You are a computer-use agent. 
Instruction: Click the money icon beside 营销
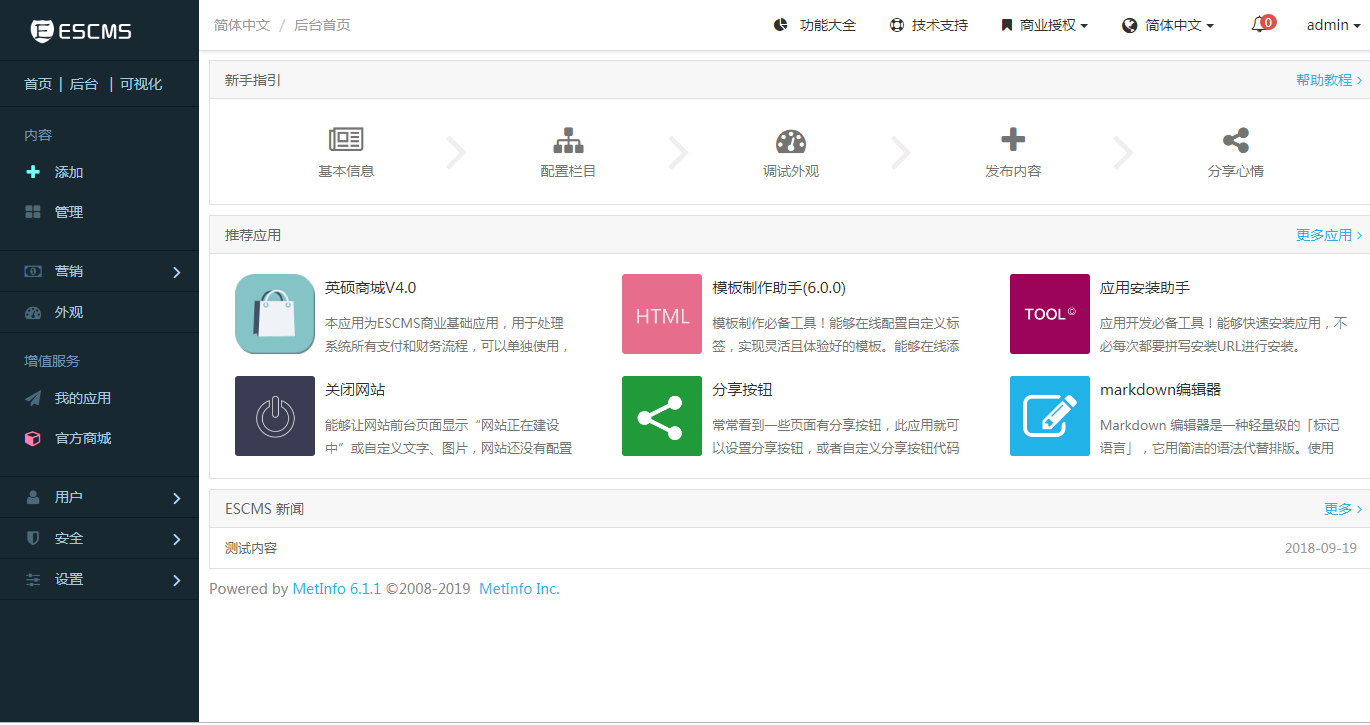click(33, 271)
